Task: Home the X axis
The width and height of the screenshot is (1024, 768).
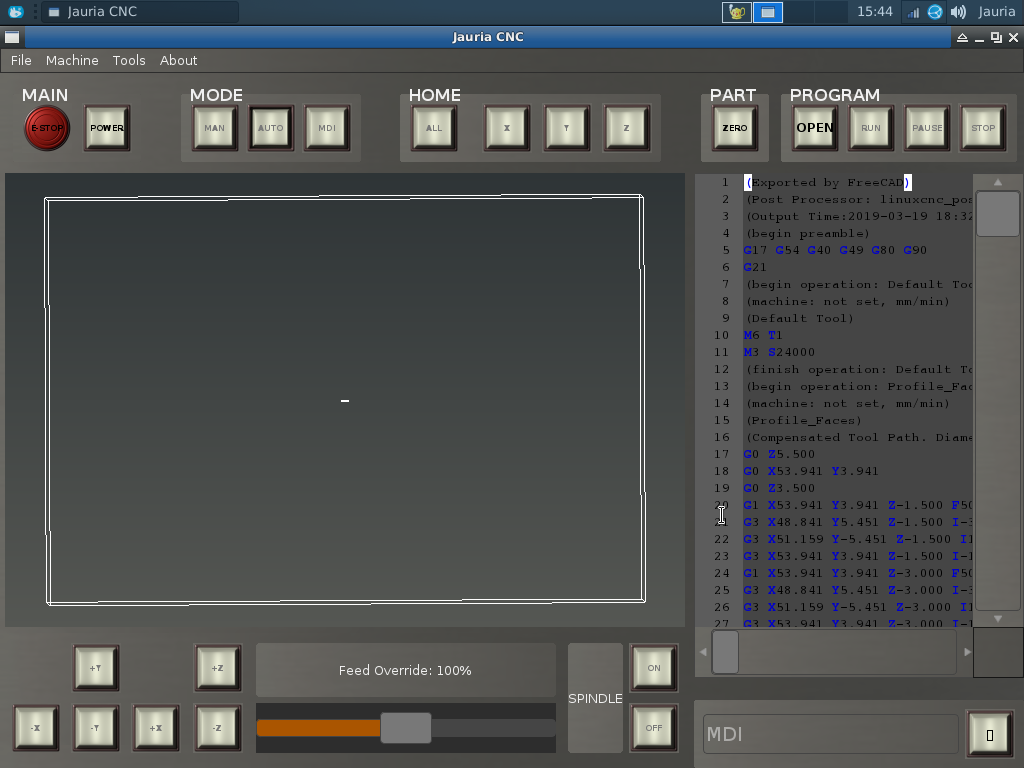Action: pyautogui.click(x=507, y=128)
